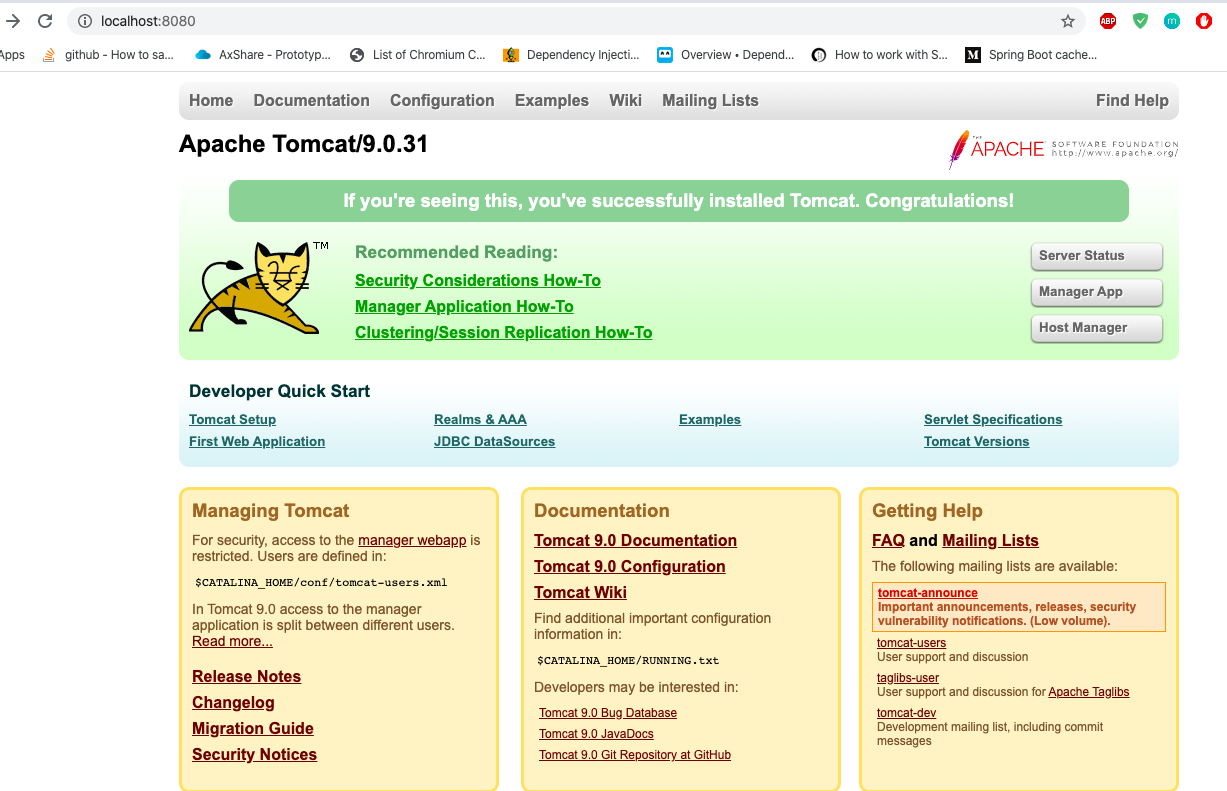The image size is (1227, 791).
Task: Click the Server Status button
Action: coord(1096,256)
